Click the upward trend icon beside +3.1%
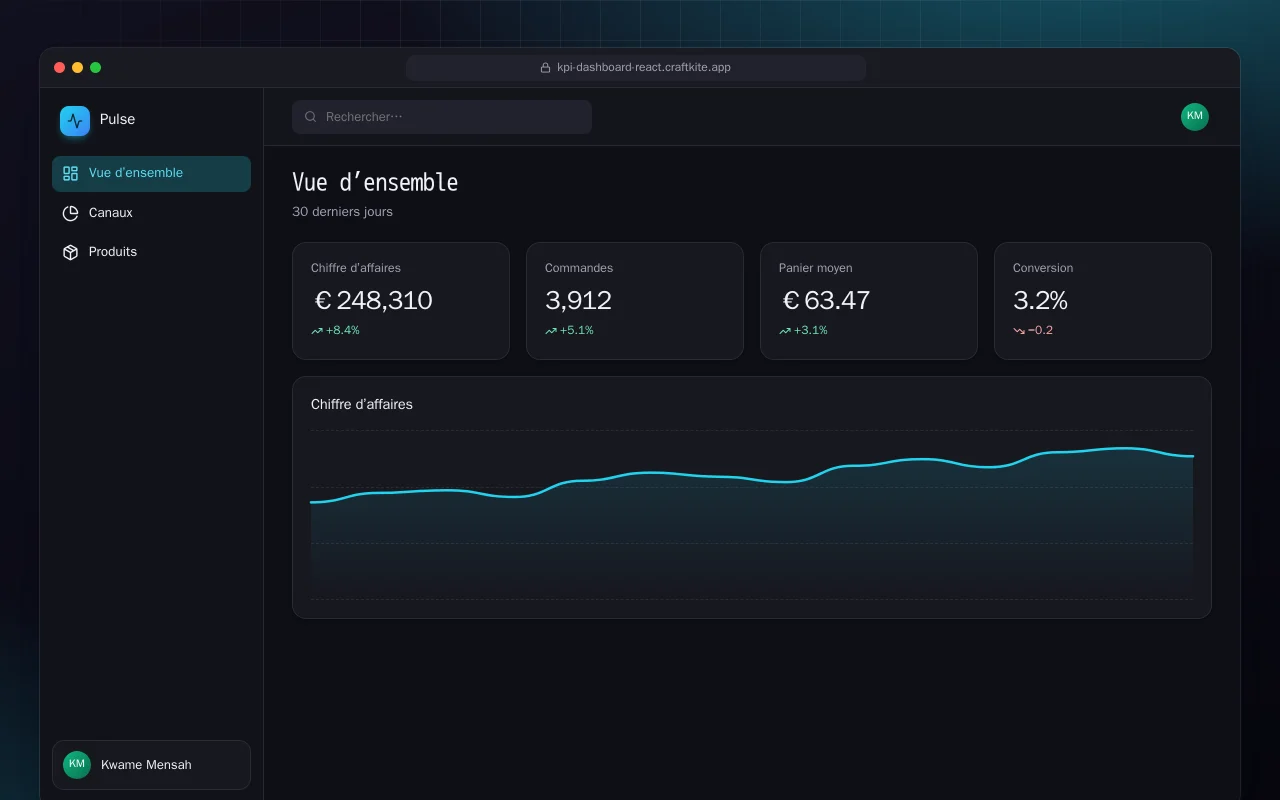Viewport: 1280px width, 800px height. [x=785, y=331]
